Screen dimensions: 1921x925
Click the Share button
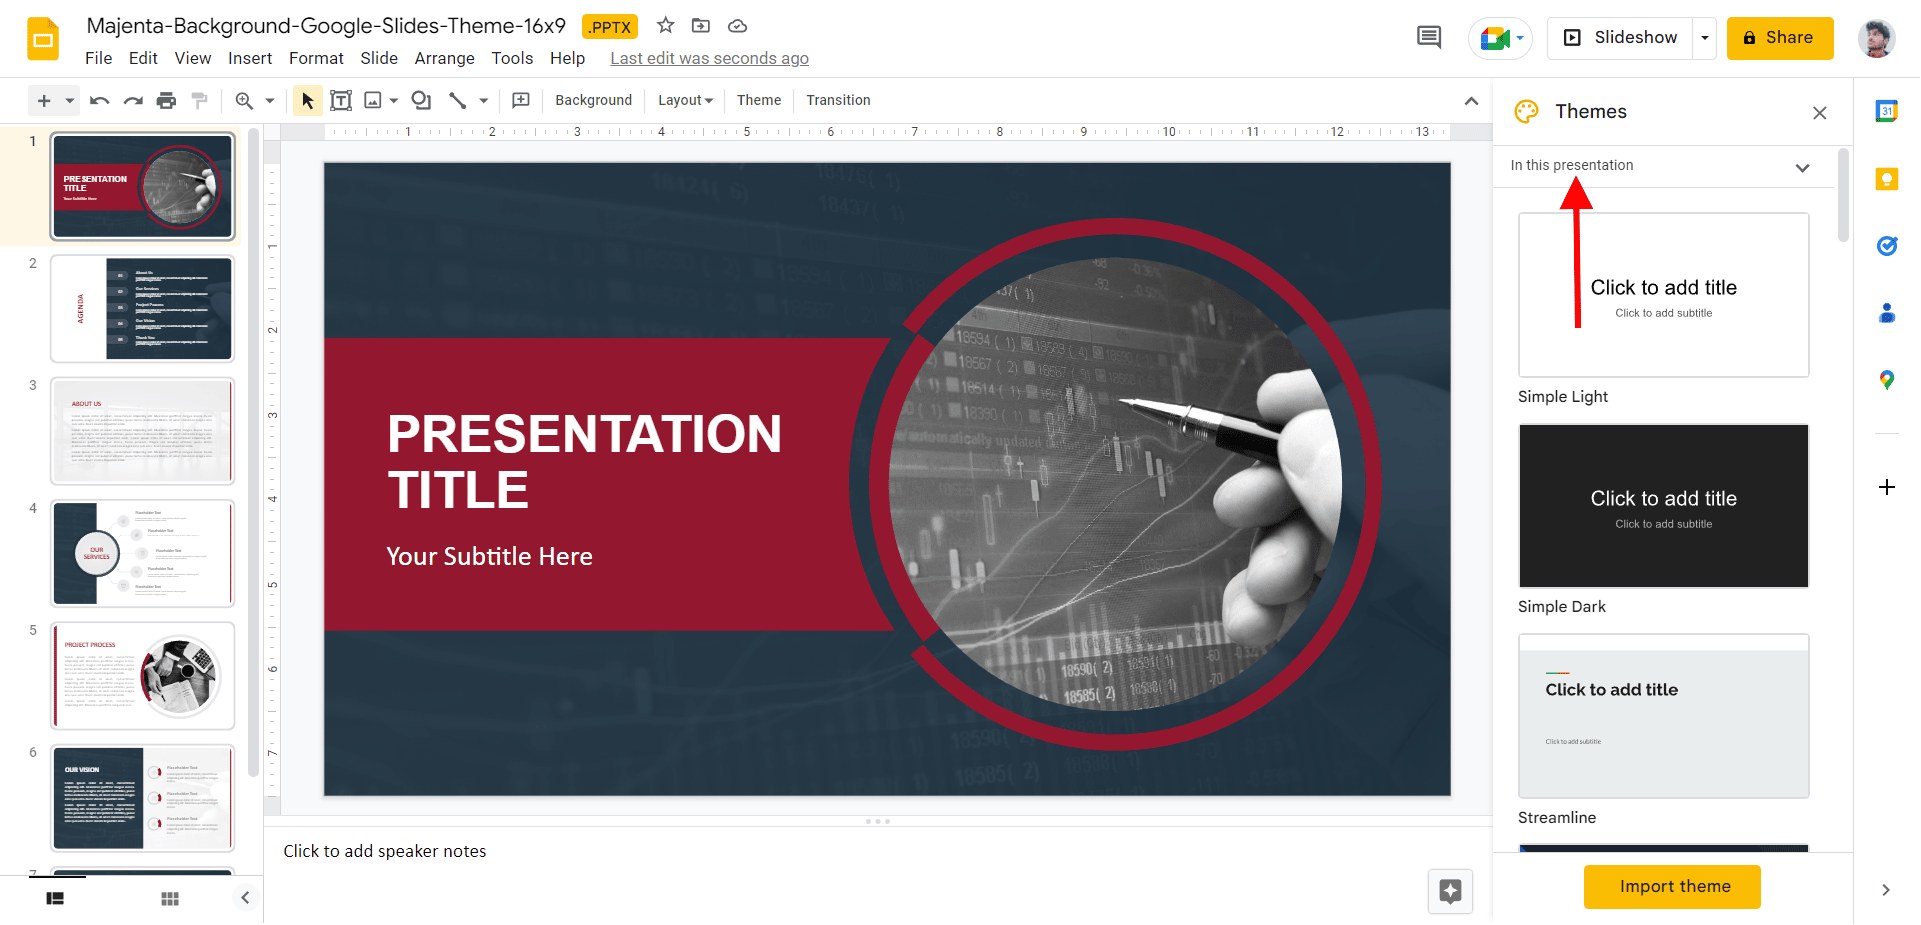1779,38
